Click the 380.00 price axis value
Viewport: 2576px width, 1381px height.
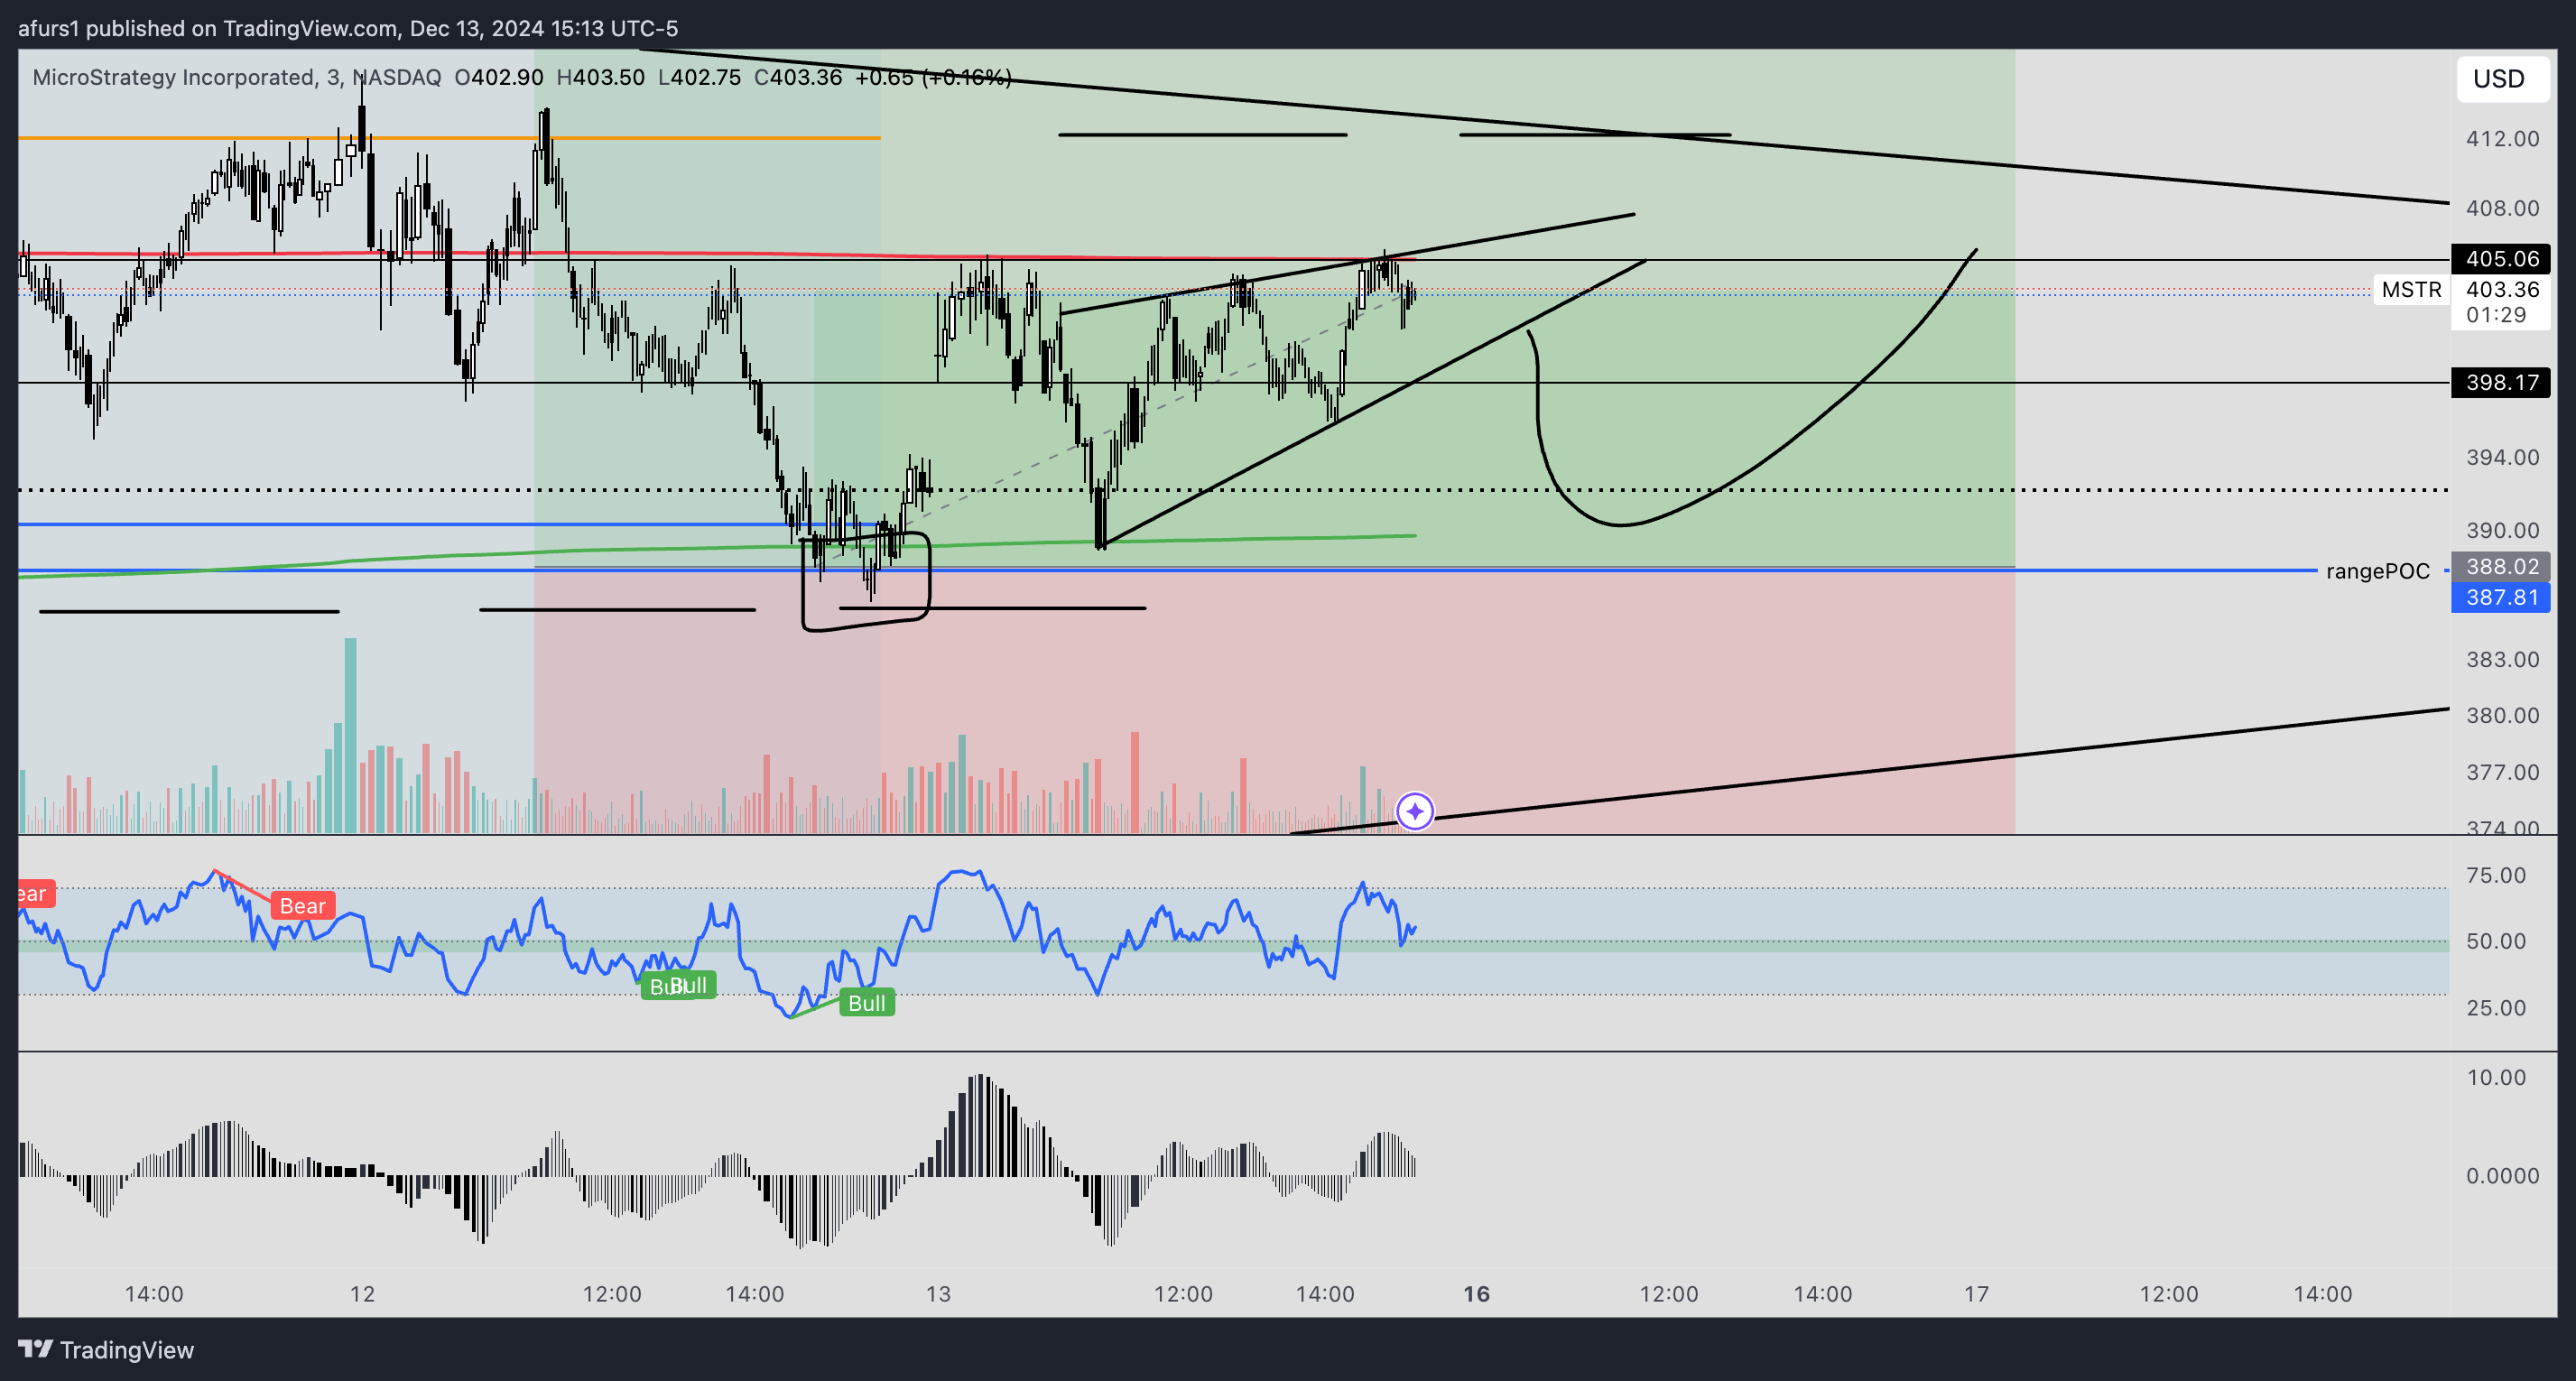2502,715
